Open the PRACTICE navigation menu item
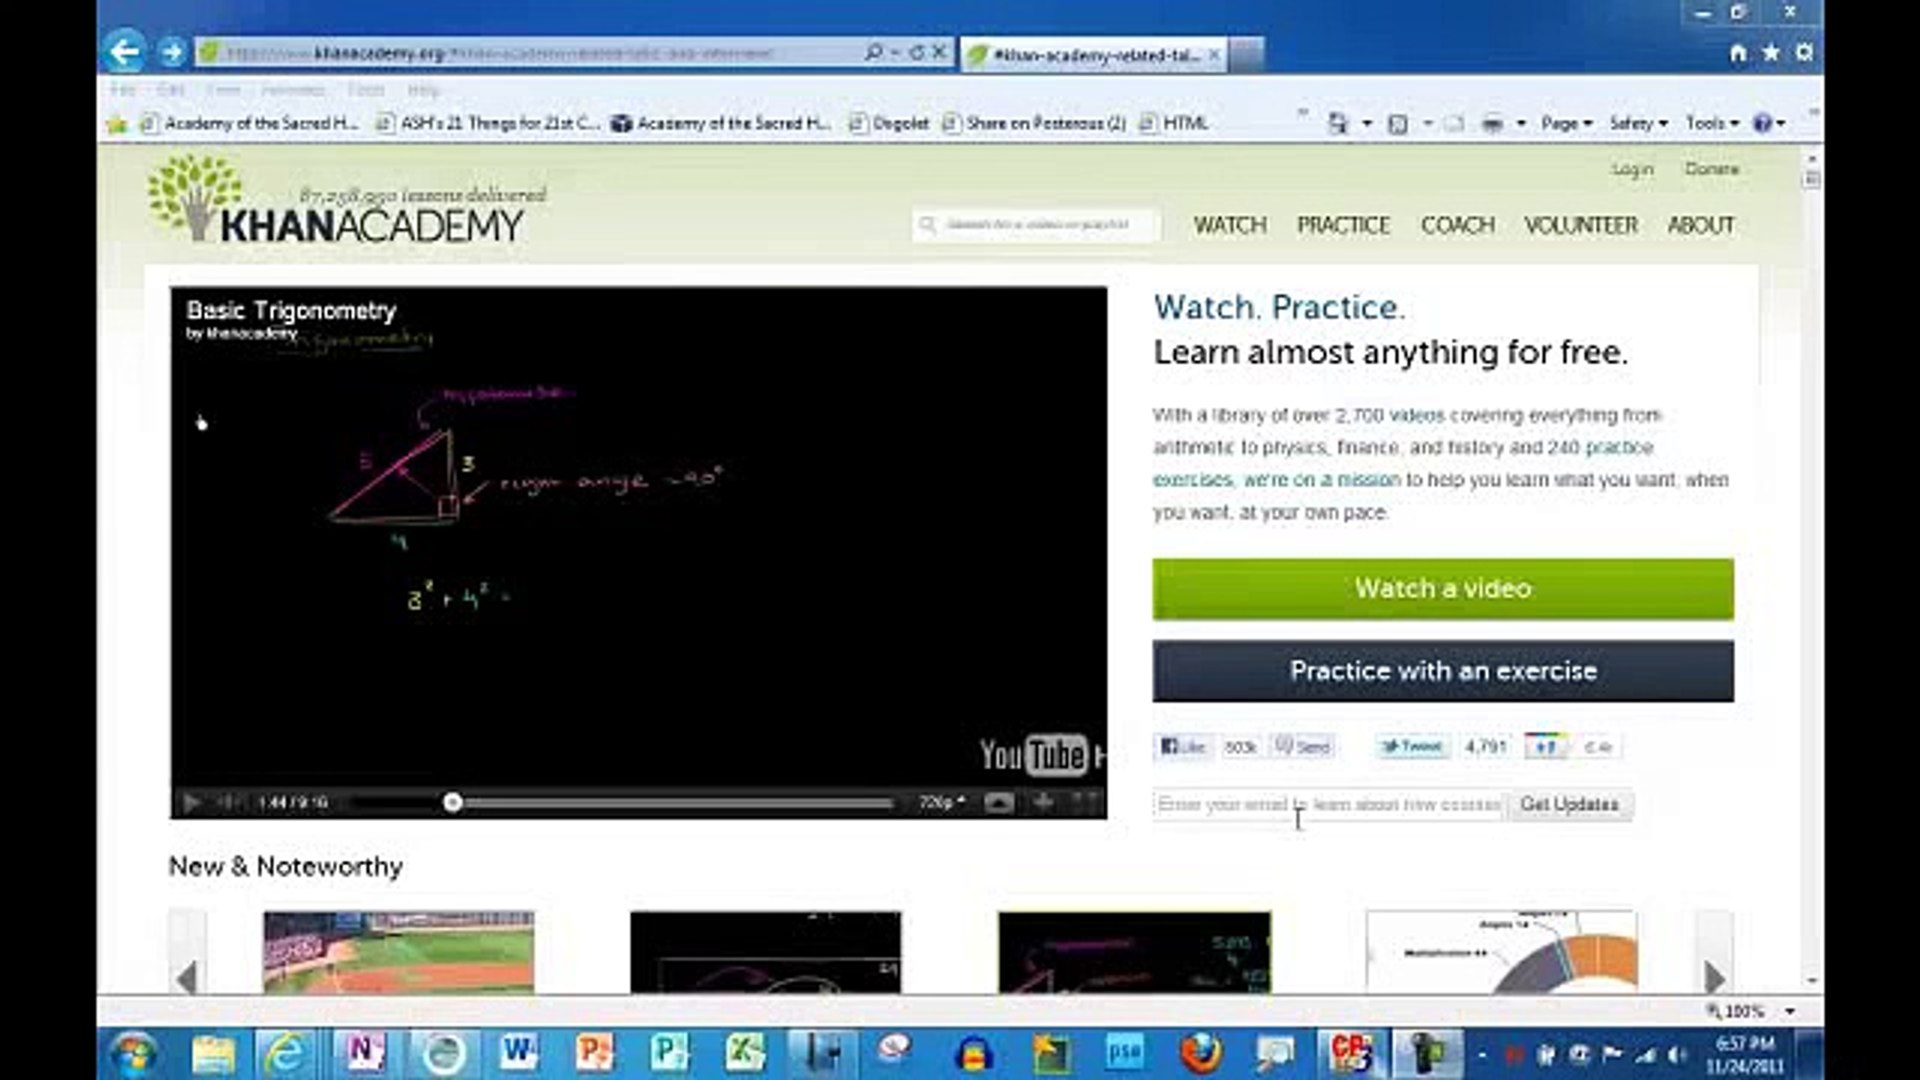This screenshot has width=1920, height=1080. click(1343, 226)
